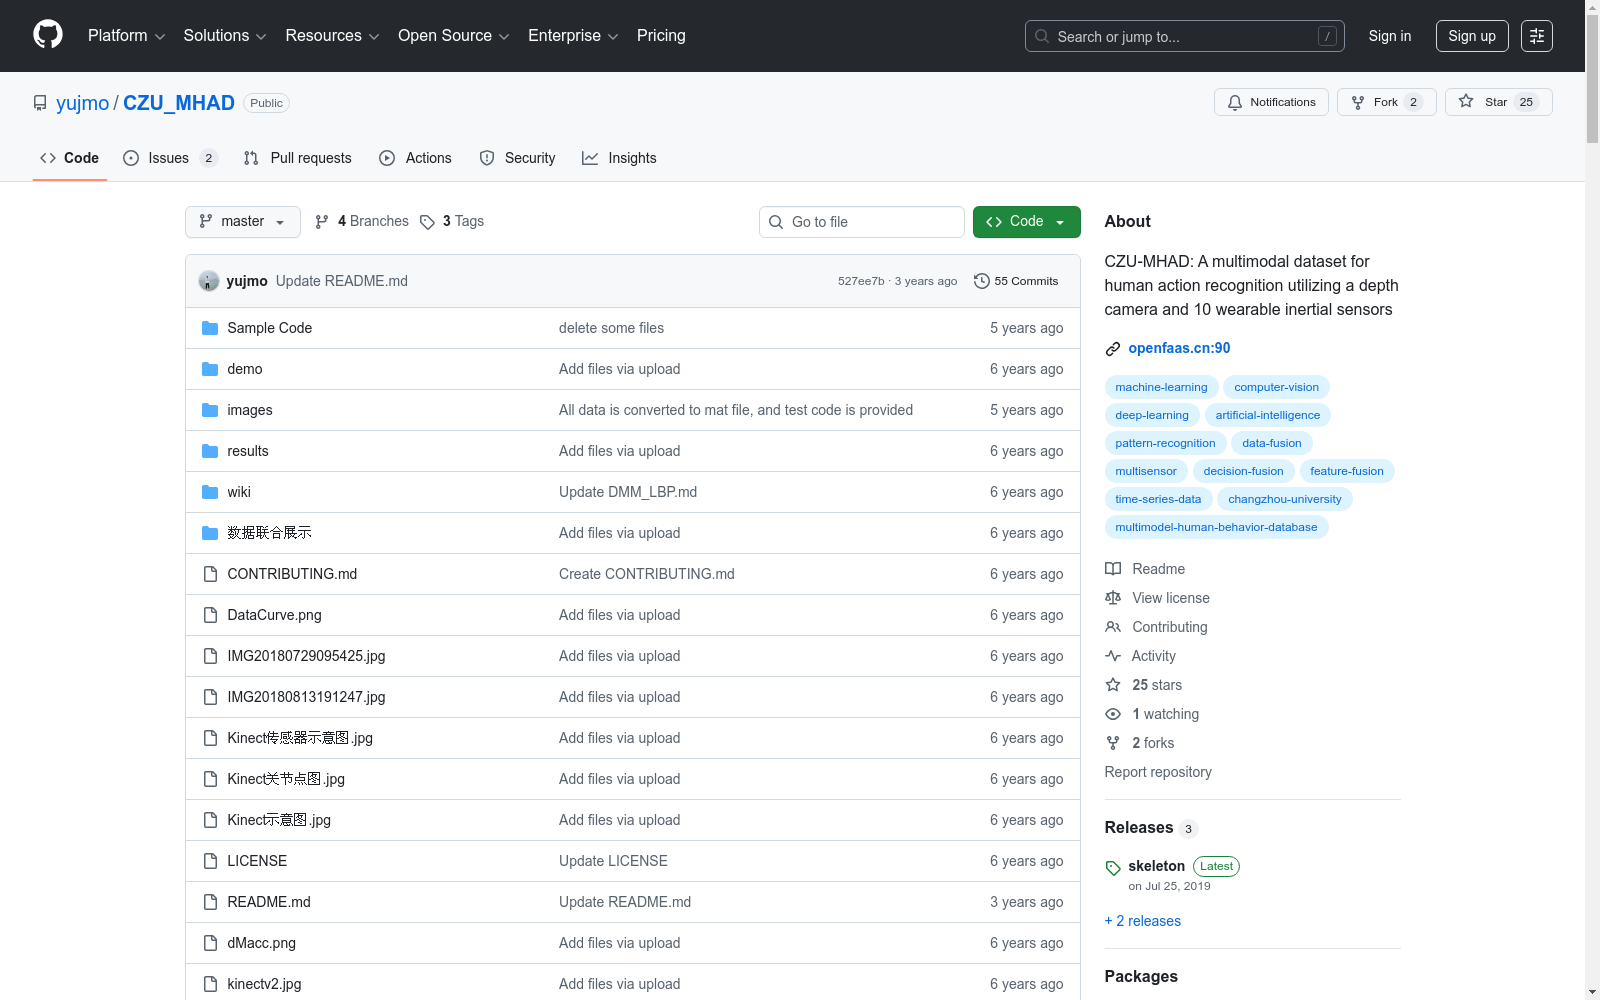Open the deep-learning topic tag
The height and width of the screenshot is (1000, 1600).
point(1152,415)
